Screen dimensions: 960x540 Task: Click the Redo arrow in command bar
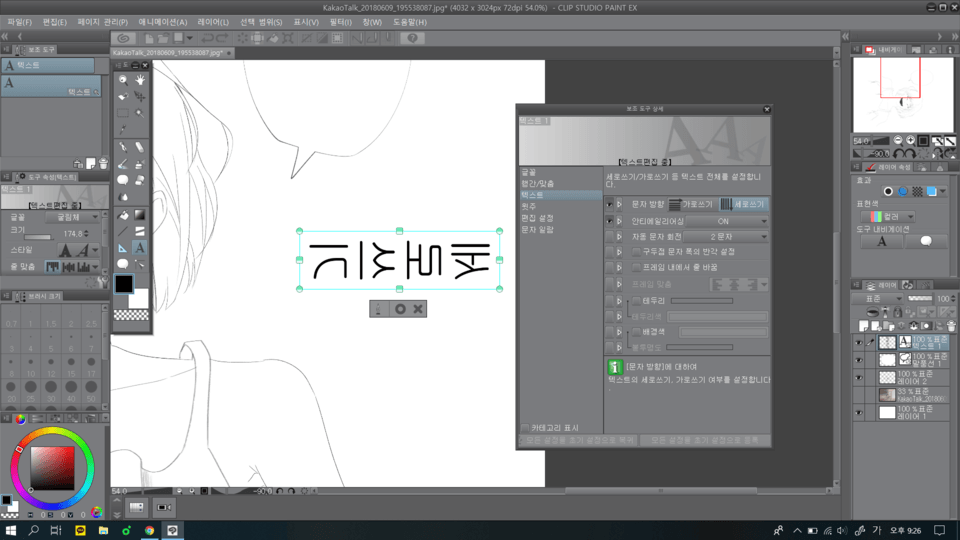tap(222, 38)
